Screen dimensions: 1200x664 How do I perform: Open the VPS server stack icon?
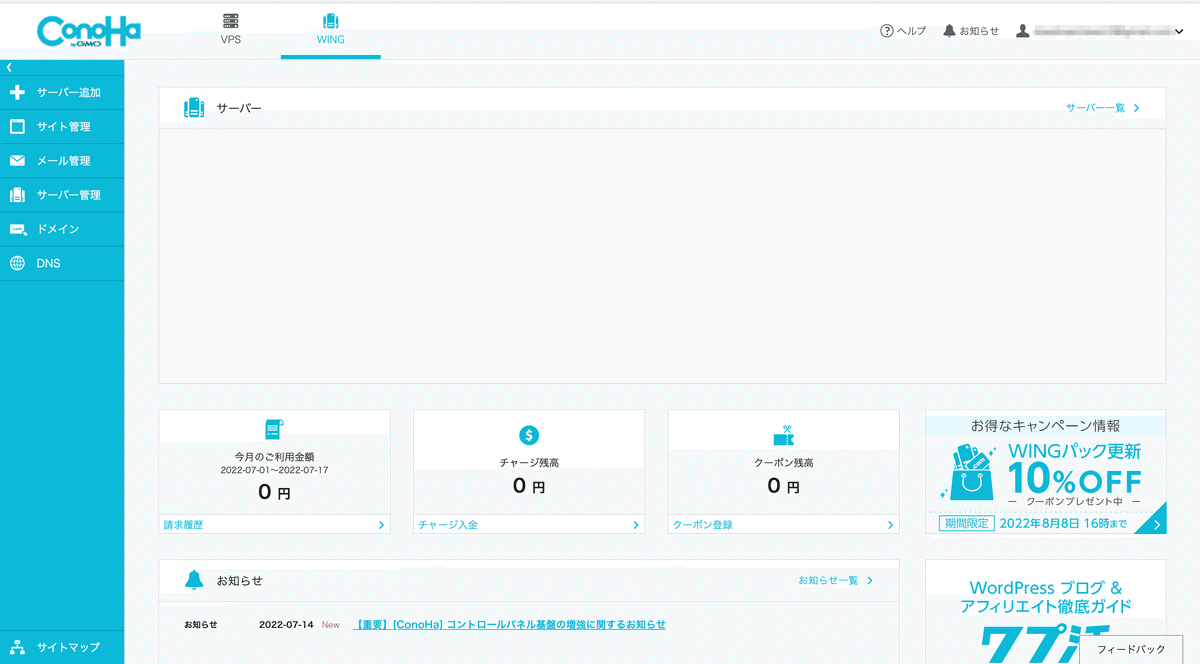[x=231, y=21]
